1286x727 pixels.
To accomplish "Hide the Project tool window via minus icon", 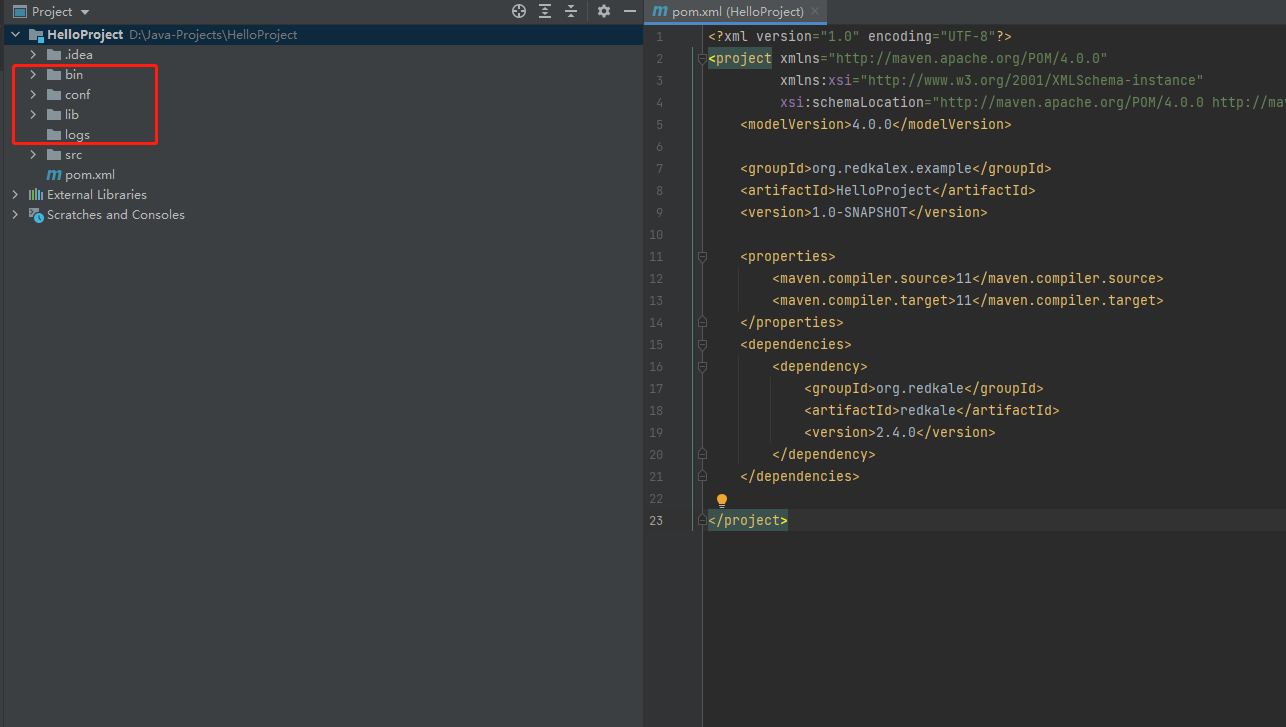I will [630, 11].
